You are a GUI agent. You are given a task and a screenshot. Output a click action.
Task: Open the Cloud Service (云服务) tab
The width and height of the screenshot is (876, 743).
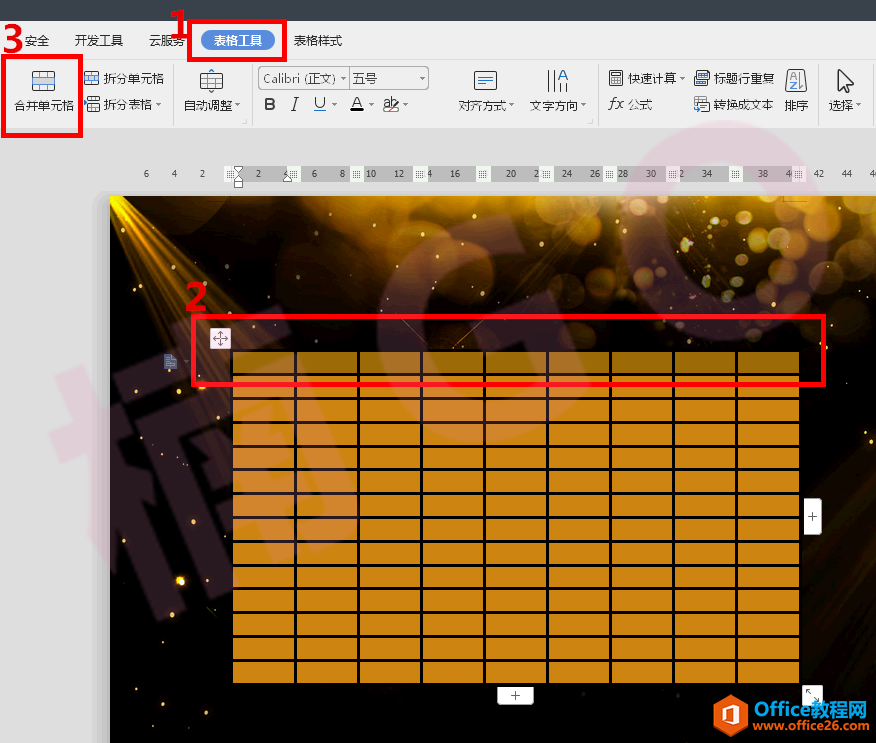[x=166, y=40]
